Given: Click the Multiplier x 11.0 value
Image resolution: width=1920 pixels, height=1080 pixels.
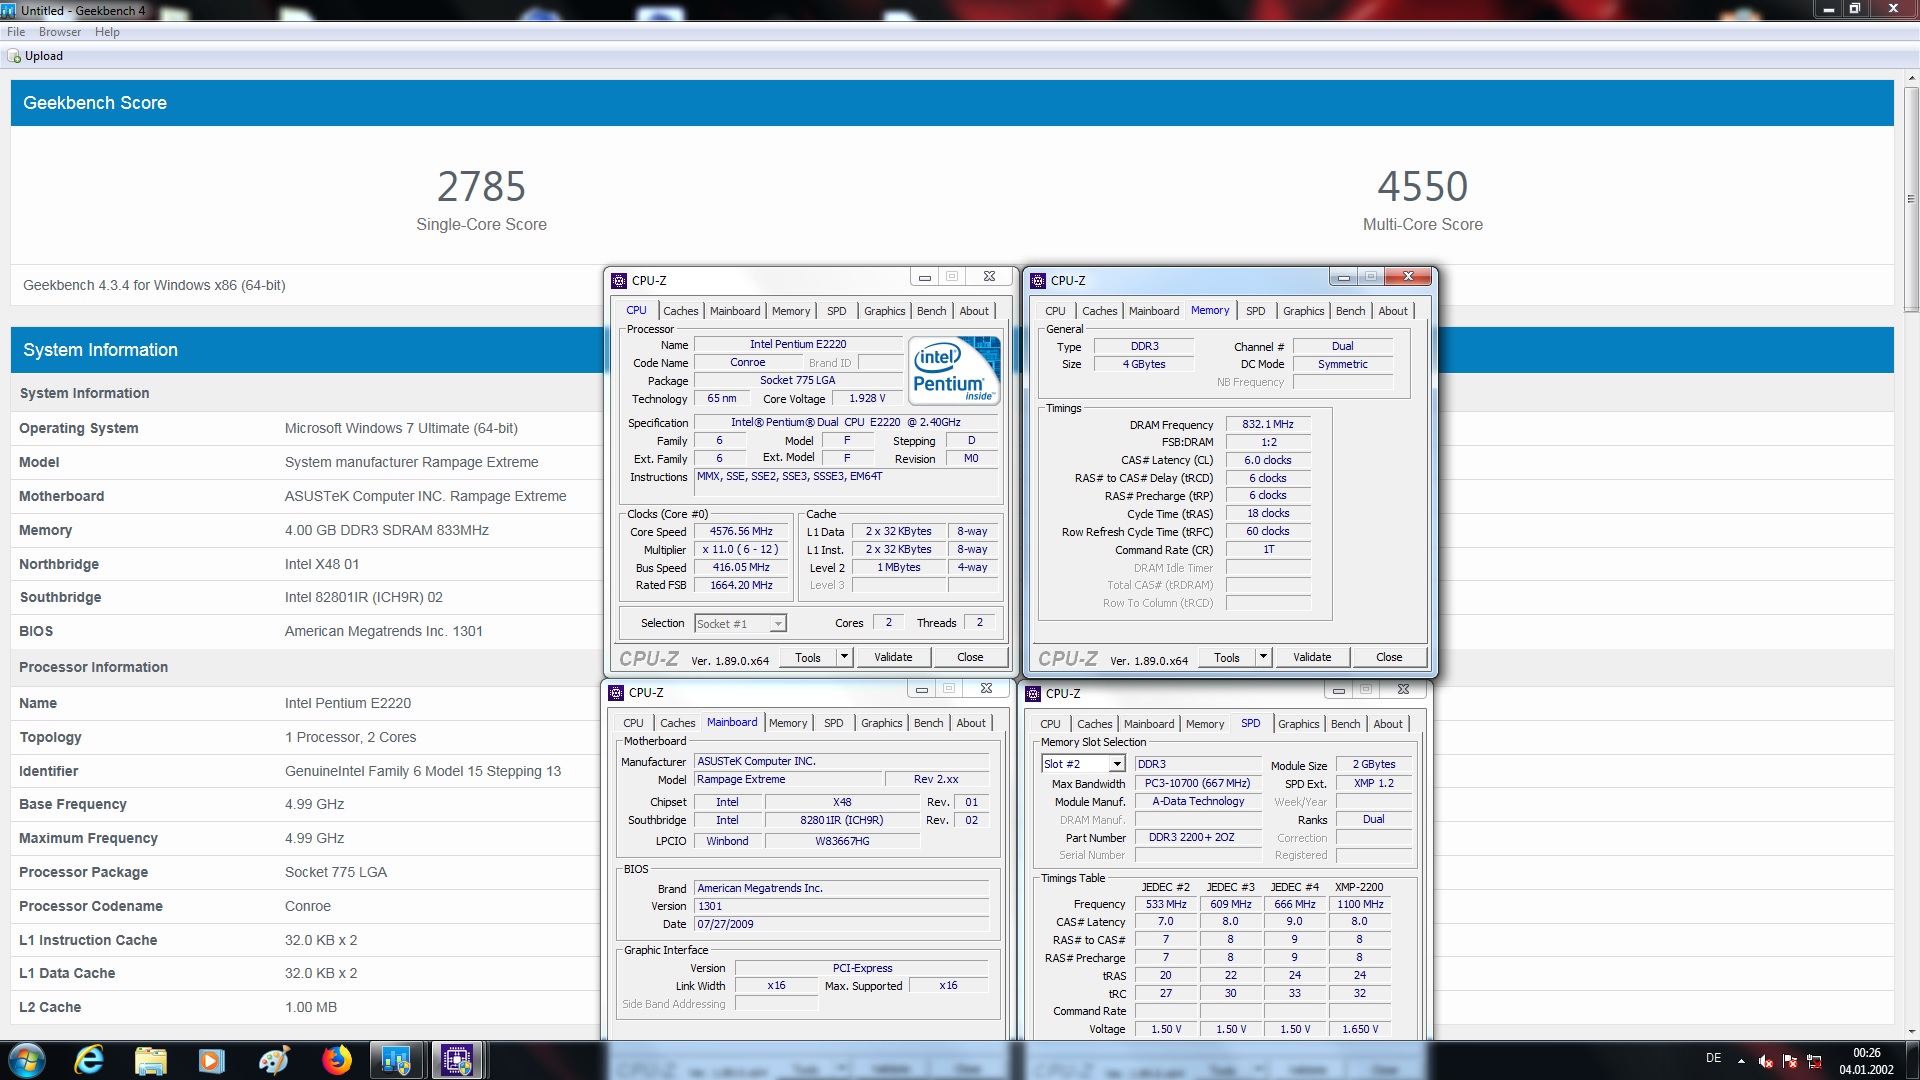Looking at the screenshot, I should (x=741, y=550).
